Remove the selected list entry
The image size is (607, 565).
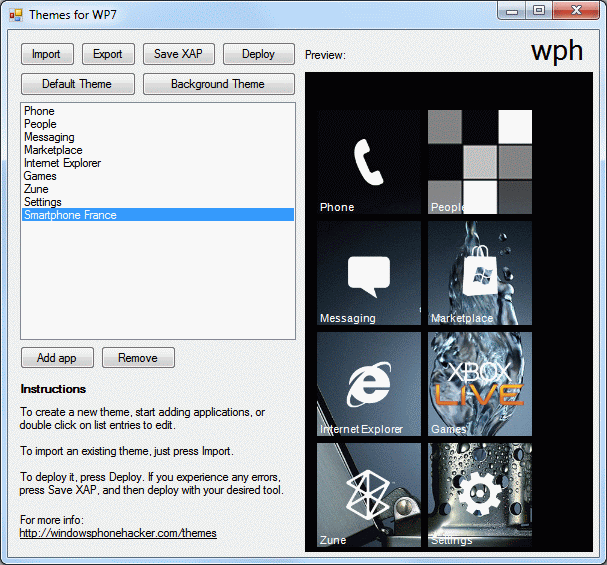(138, 358)
